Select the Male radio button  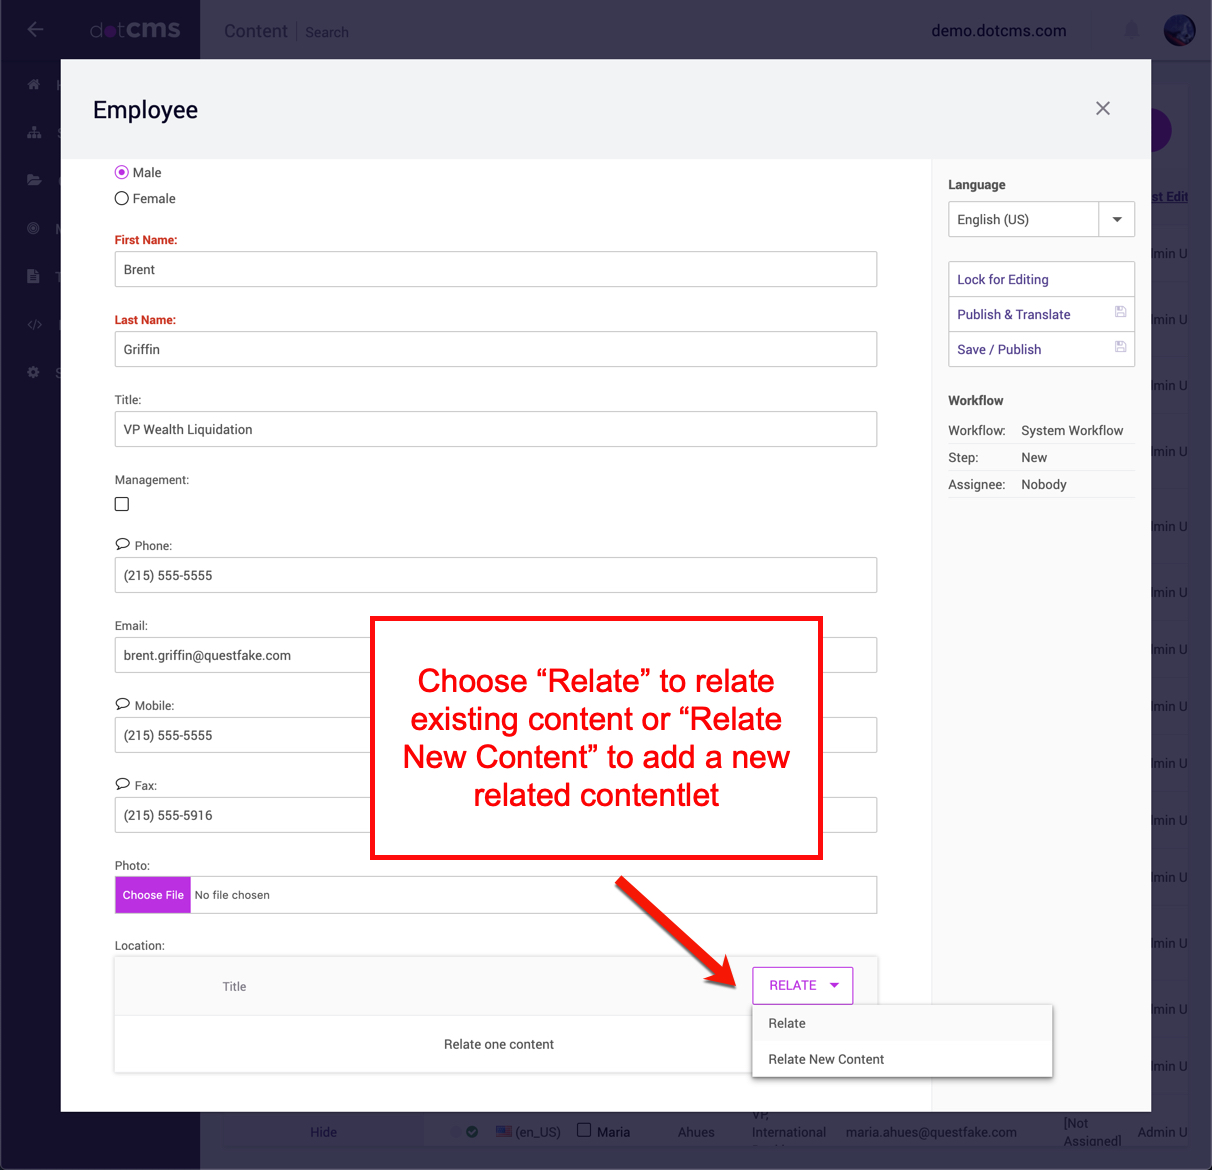click(x=122, y=172)
